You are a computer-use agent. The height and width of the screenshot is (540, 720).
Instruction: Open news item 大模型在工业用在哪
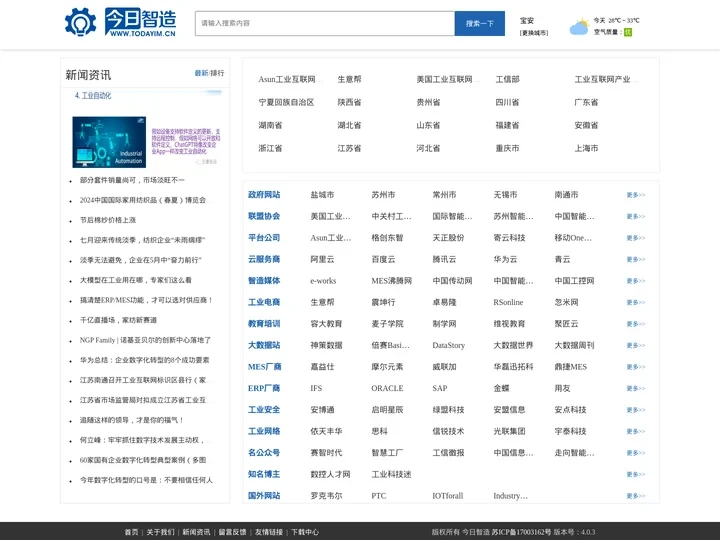click(x=135, y=280)
